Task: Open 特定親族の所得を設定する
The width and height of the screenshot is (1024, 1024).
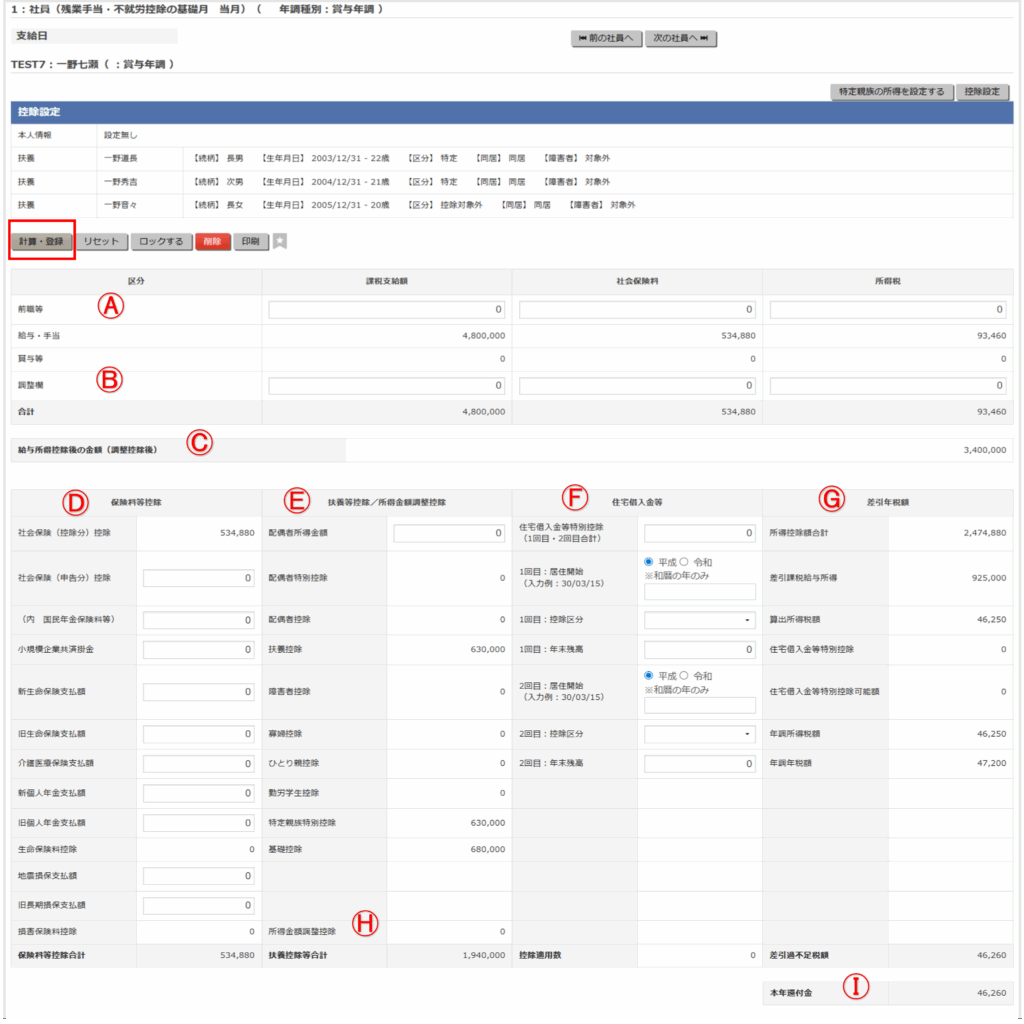Action: [891, 92]
